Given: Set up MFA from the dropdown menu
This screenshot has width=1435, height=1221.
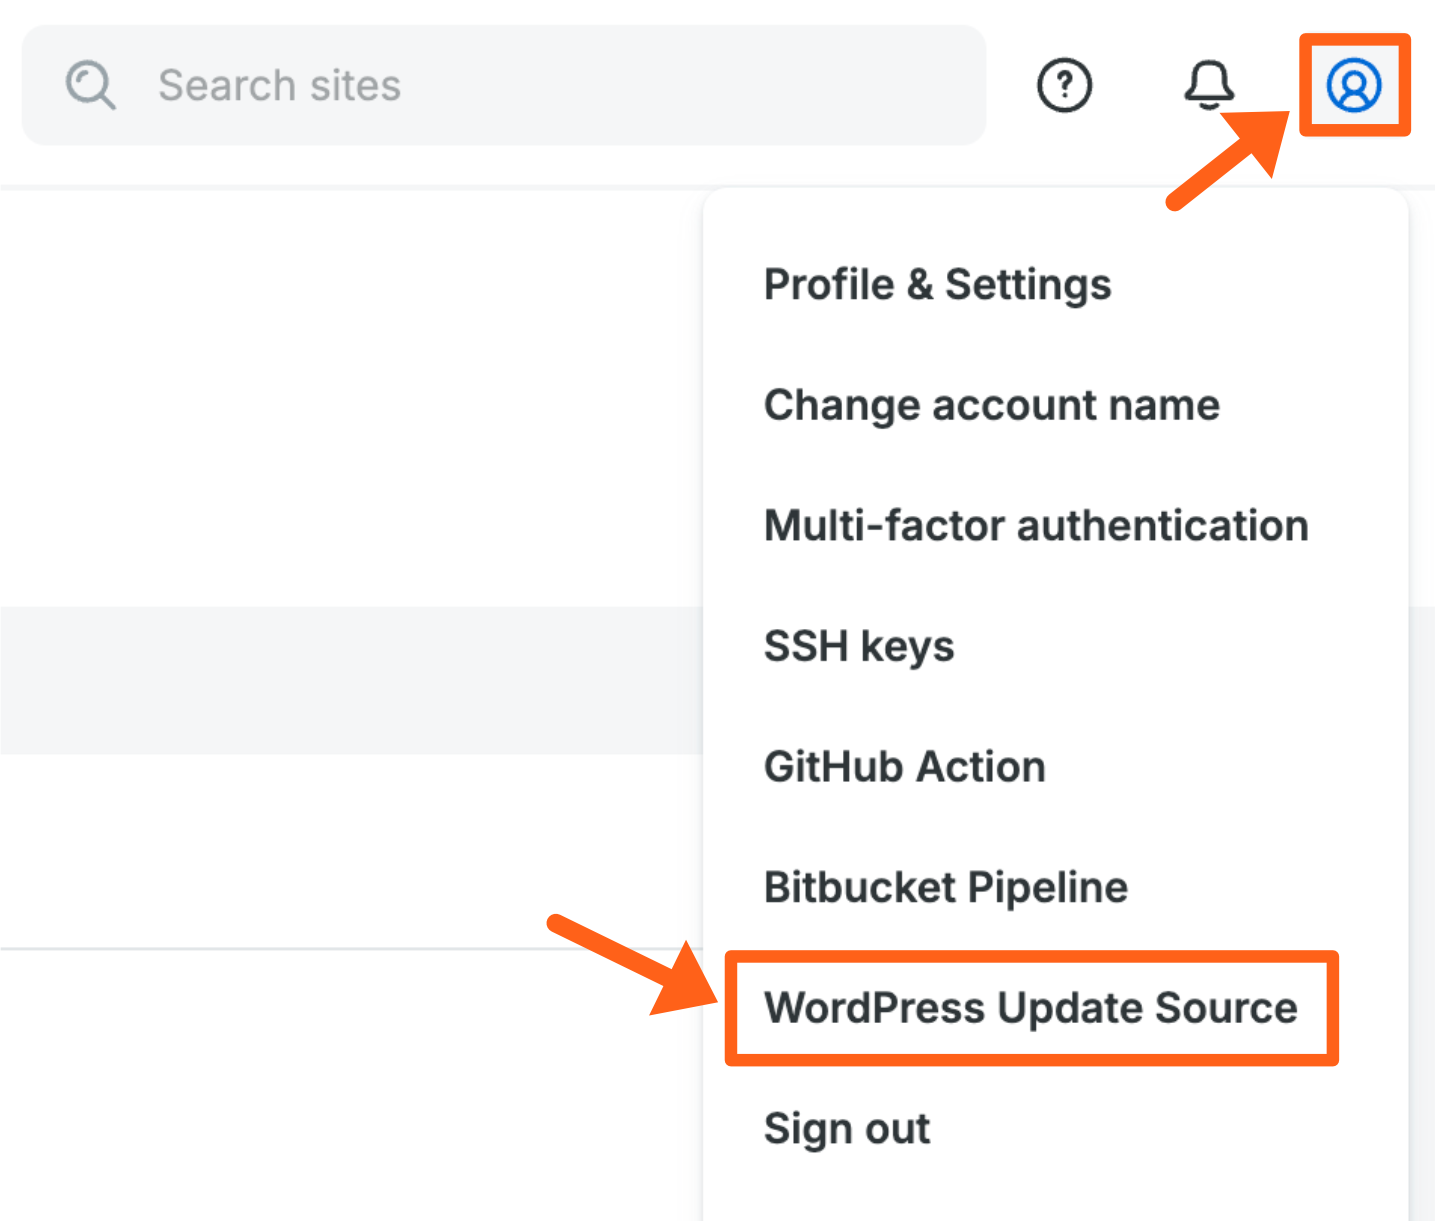Looking at the screenshot, I should click(x=1035, y=526).
